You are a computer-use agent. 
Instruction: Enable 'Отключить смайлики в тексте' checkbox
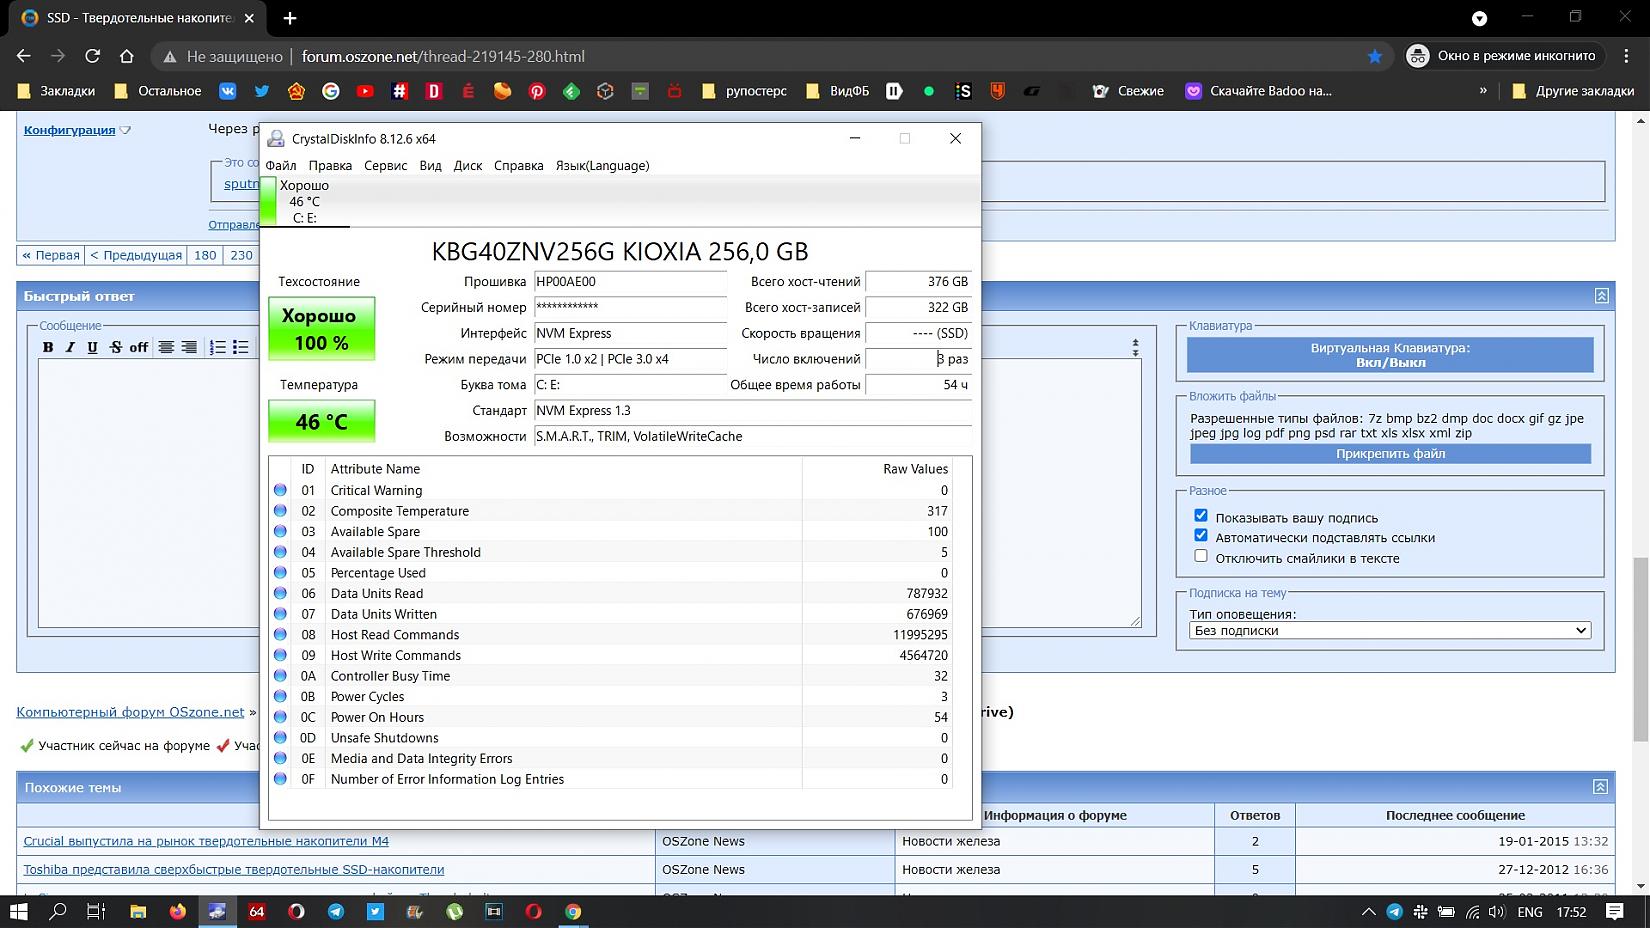click(1201, 556)
